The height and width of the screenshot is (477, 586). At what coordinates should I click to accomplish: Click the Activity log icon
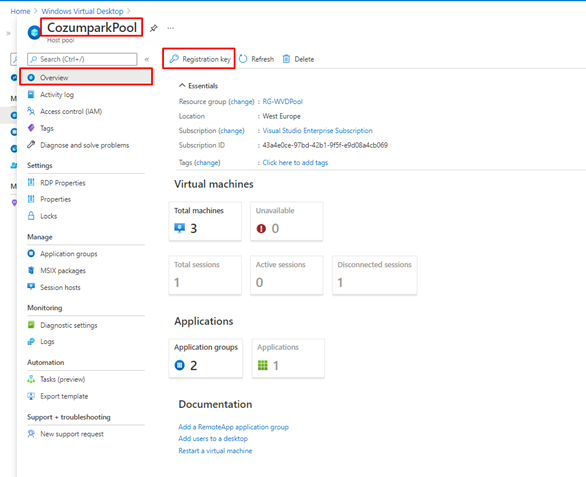[31, 94]
